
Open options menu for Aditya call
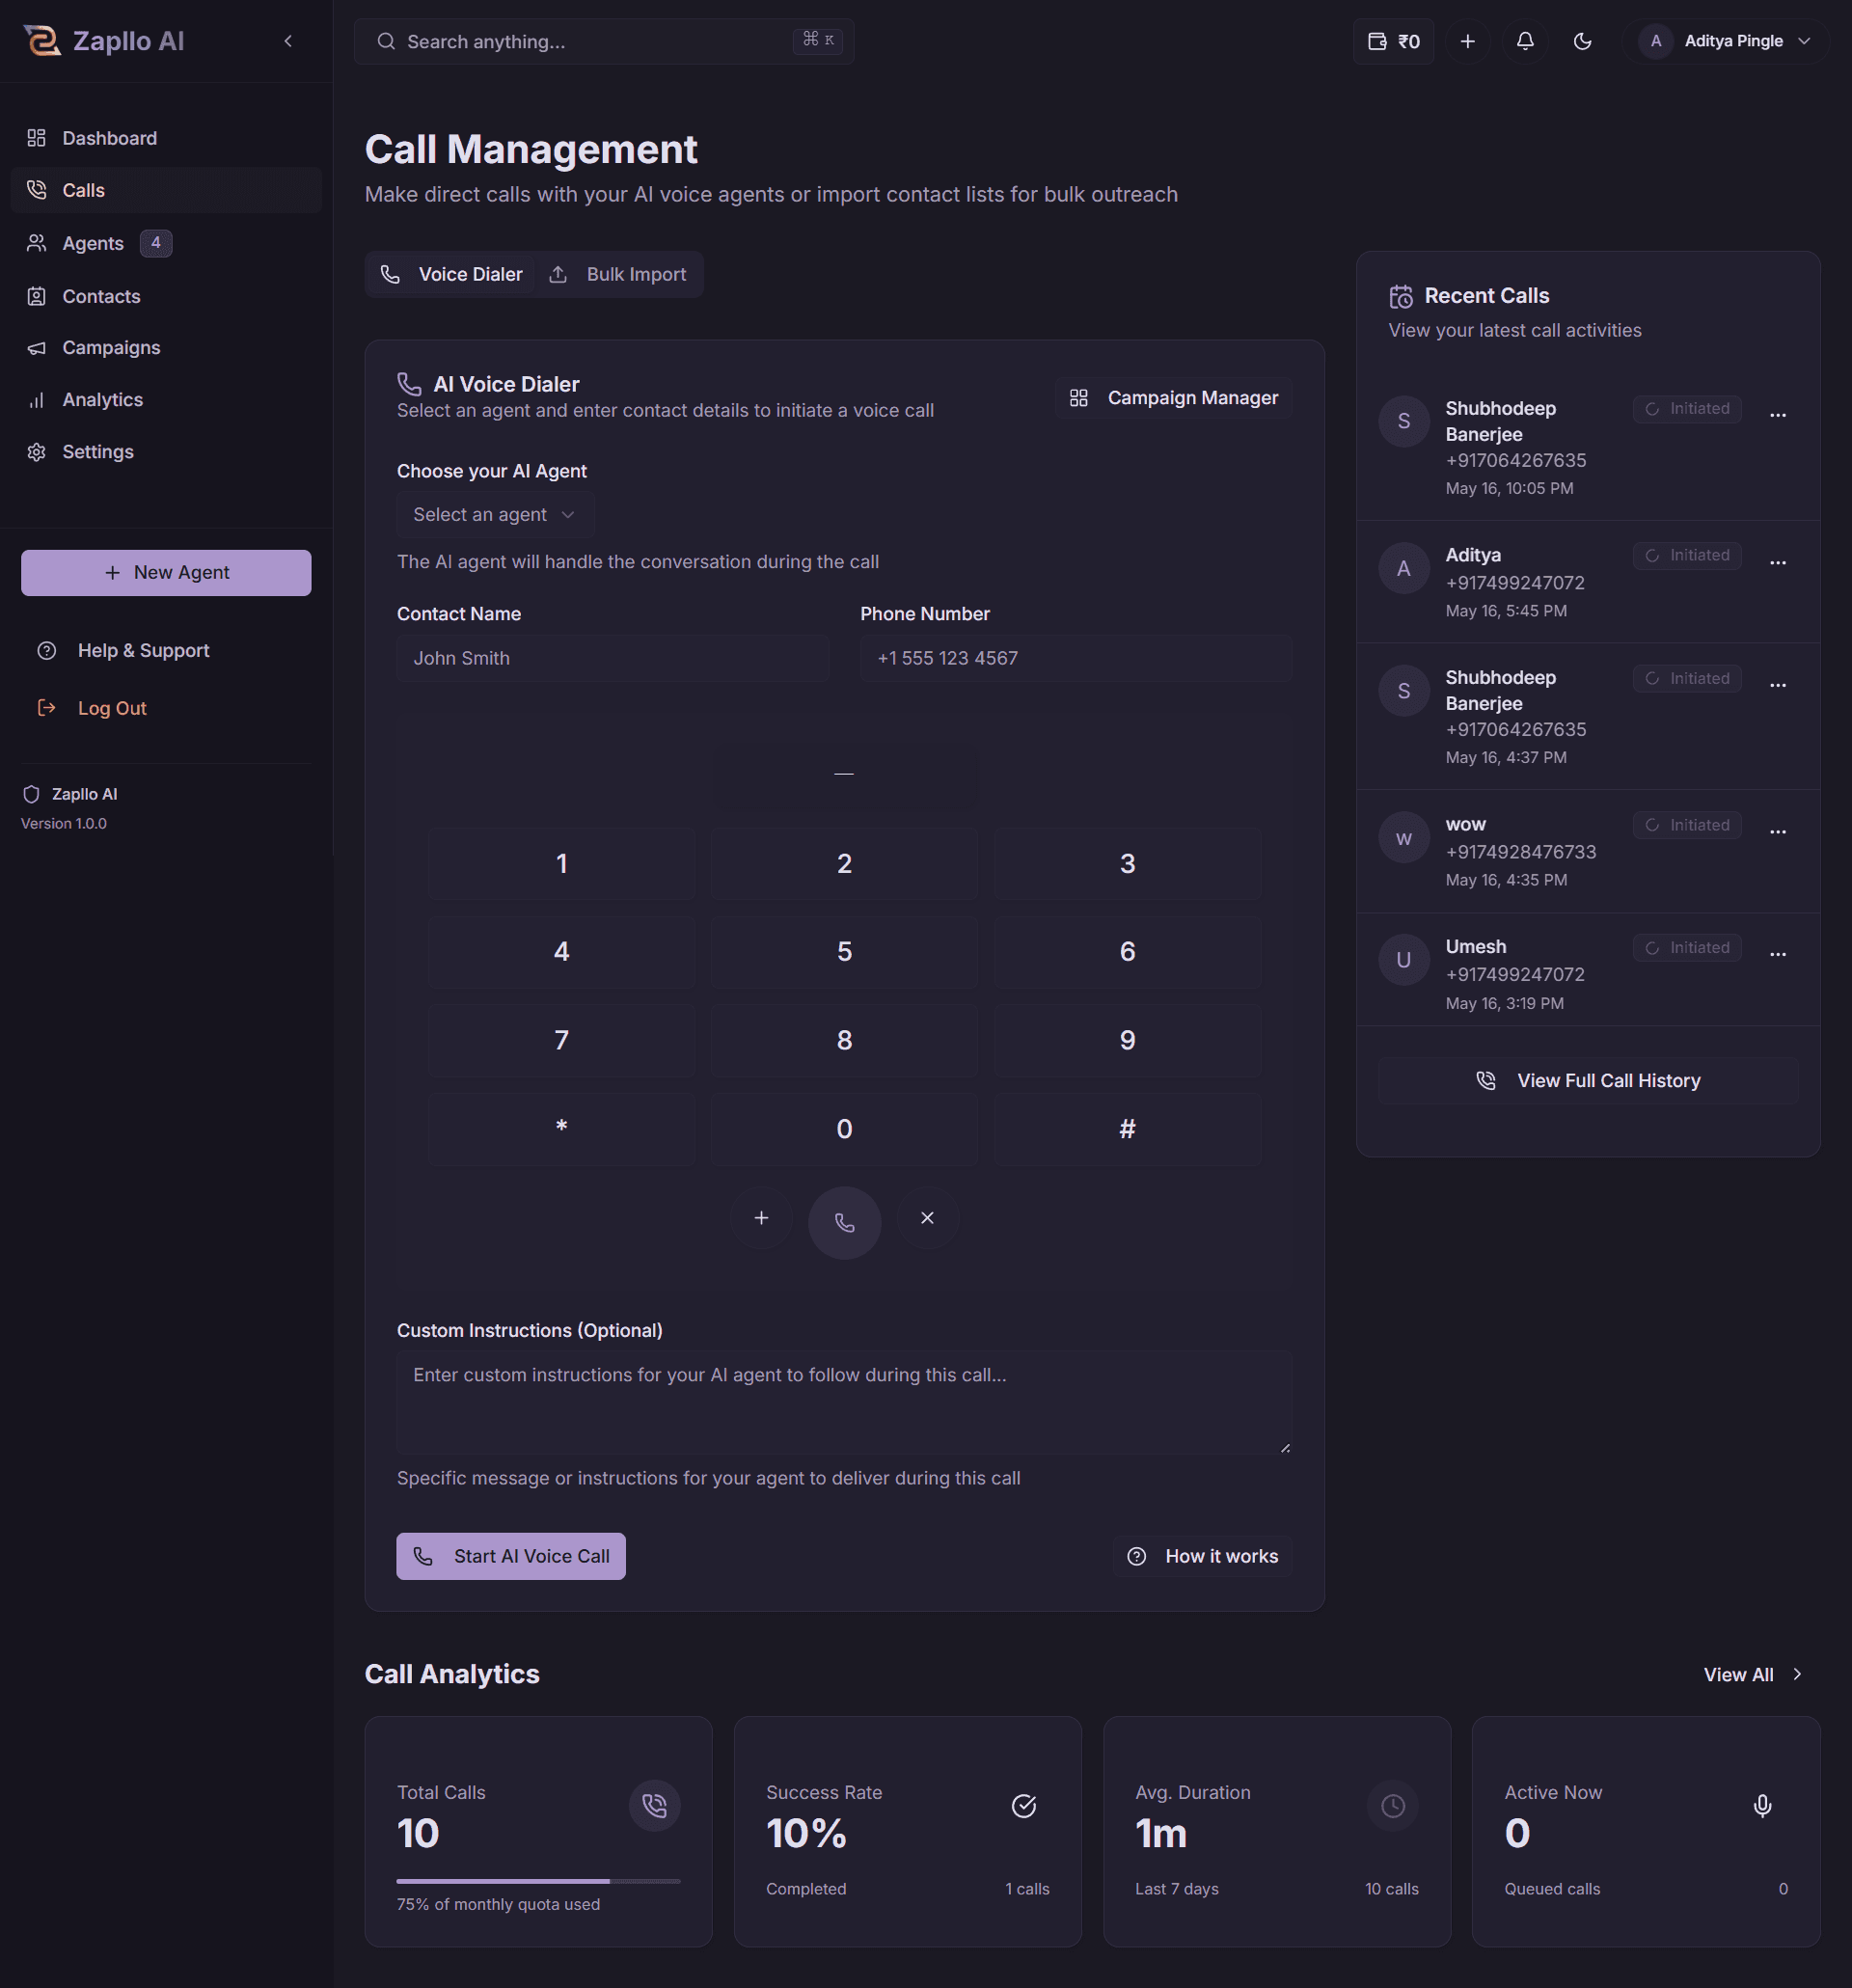tap(1777, 562)
